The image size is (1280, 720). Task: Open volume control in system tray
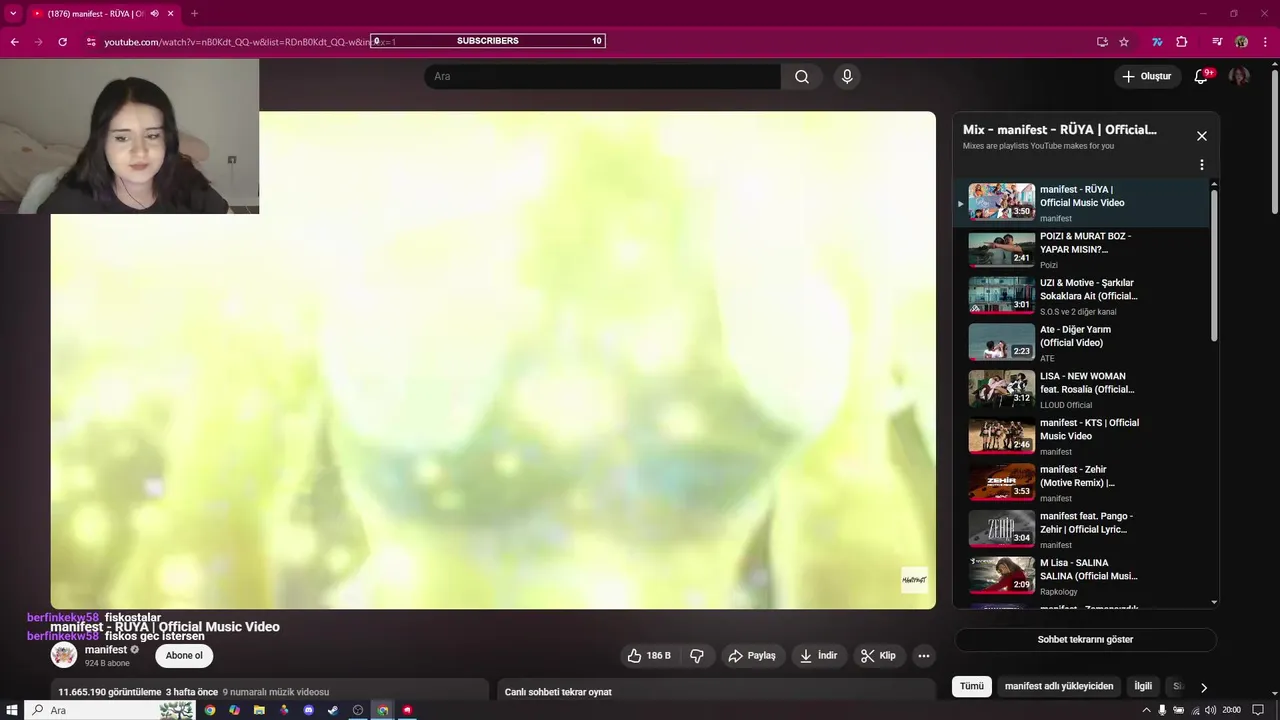pos(1211,710)
